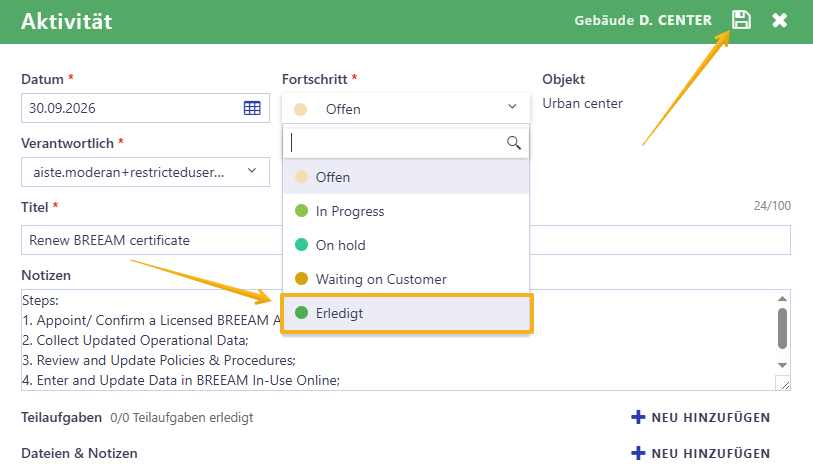Open the calendar picker in Datum field
This screenshot has width=813, height=467.
pos(252,108)
